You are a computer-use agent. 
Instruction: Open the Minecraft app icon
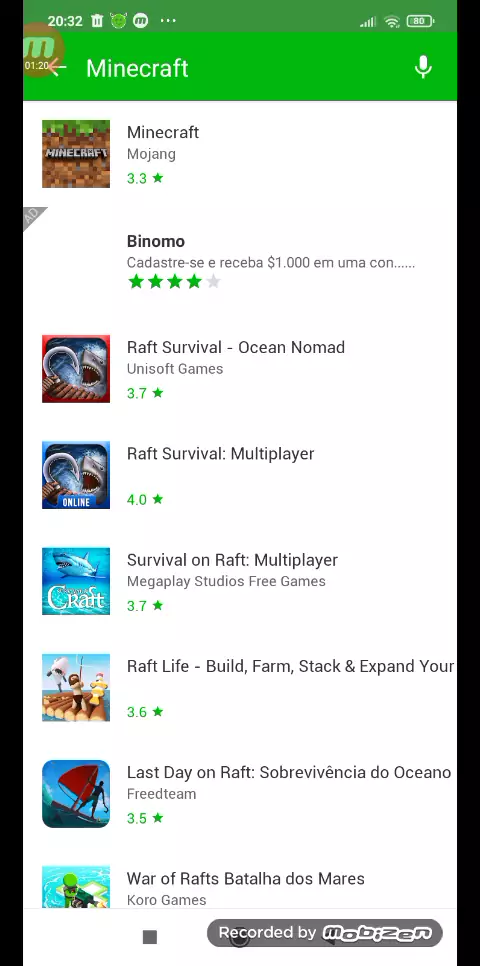pos(76,154)
